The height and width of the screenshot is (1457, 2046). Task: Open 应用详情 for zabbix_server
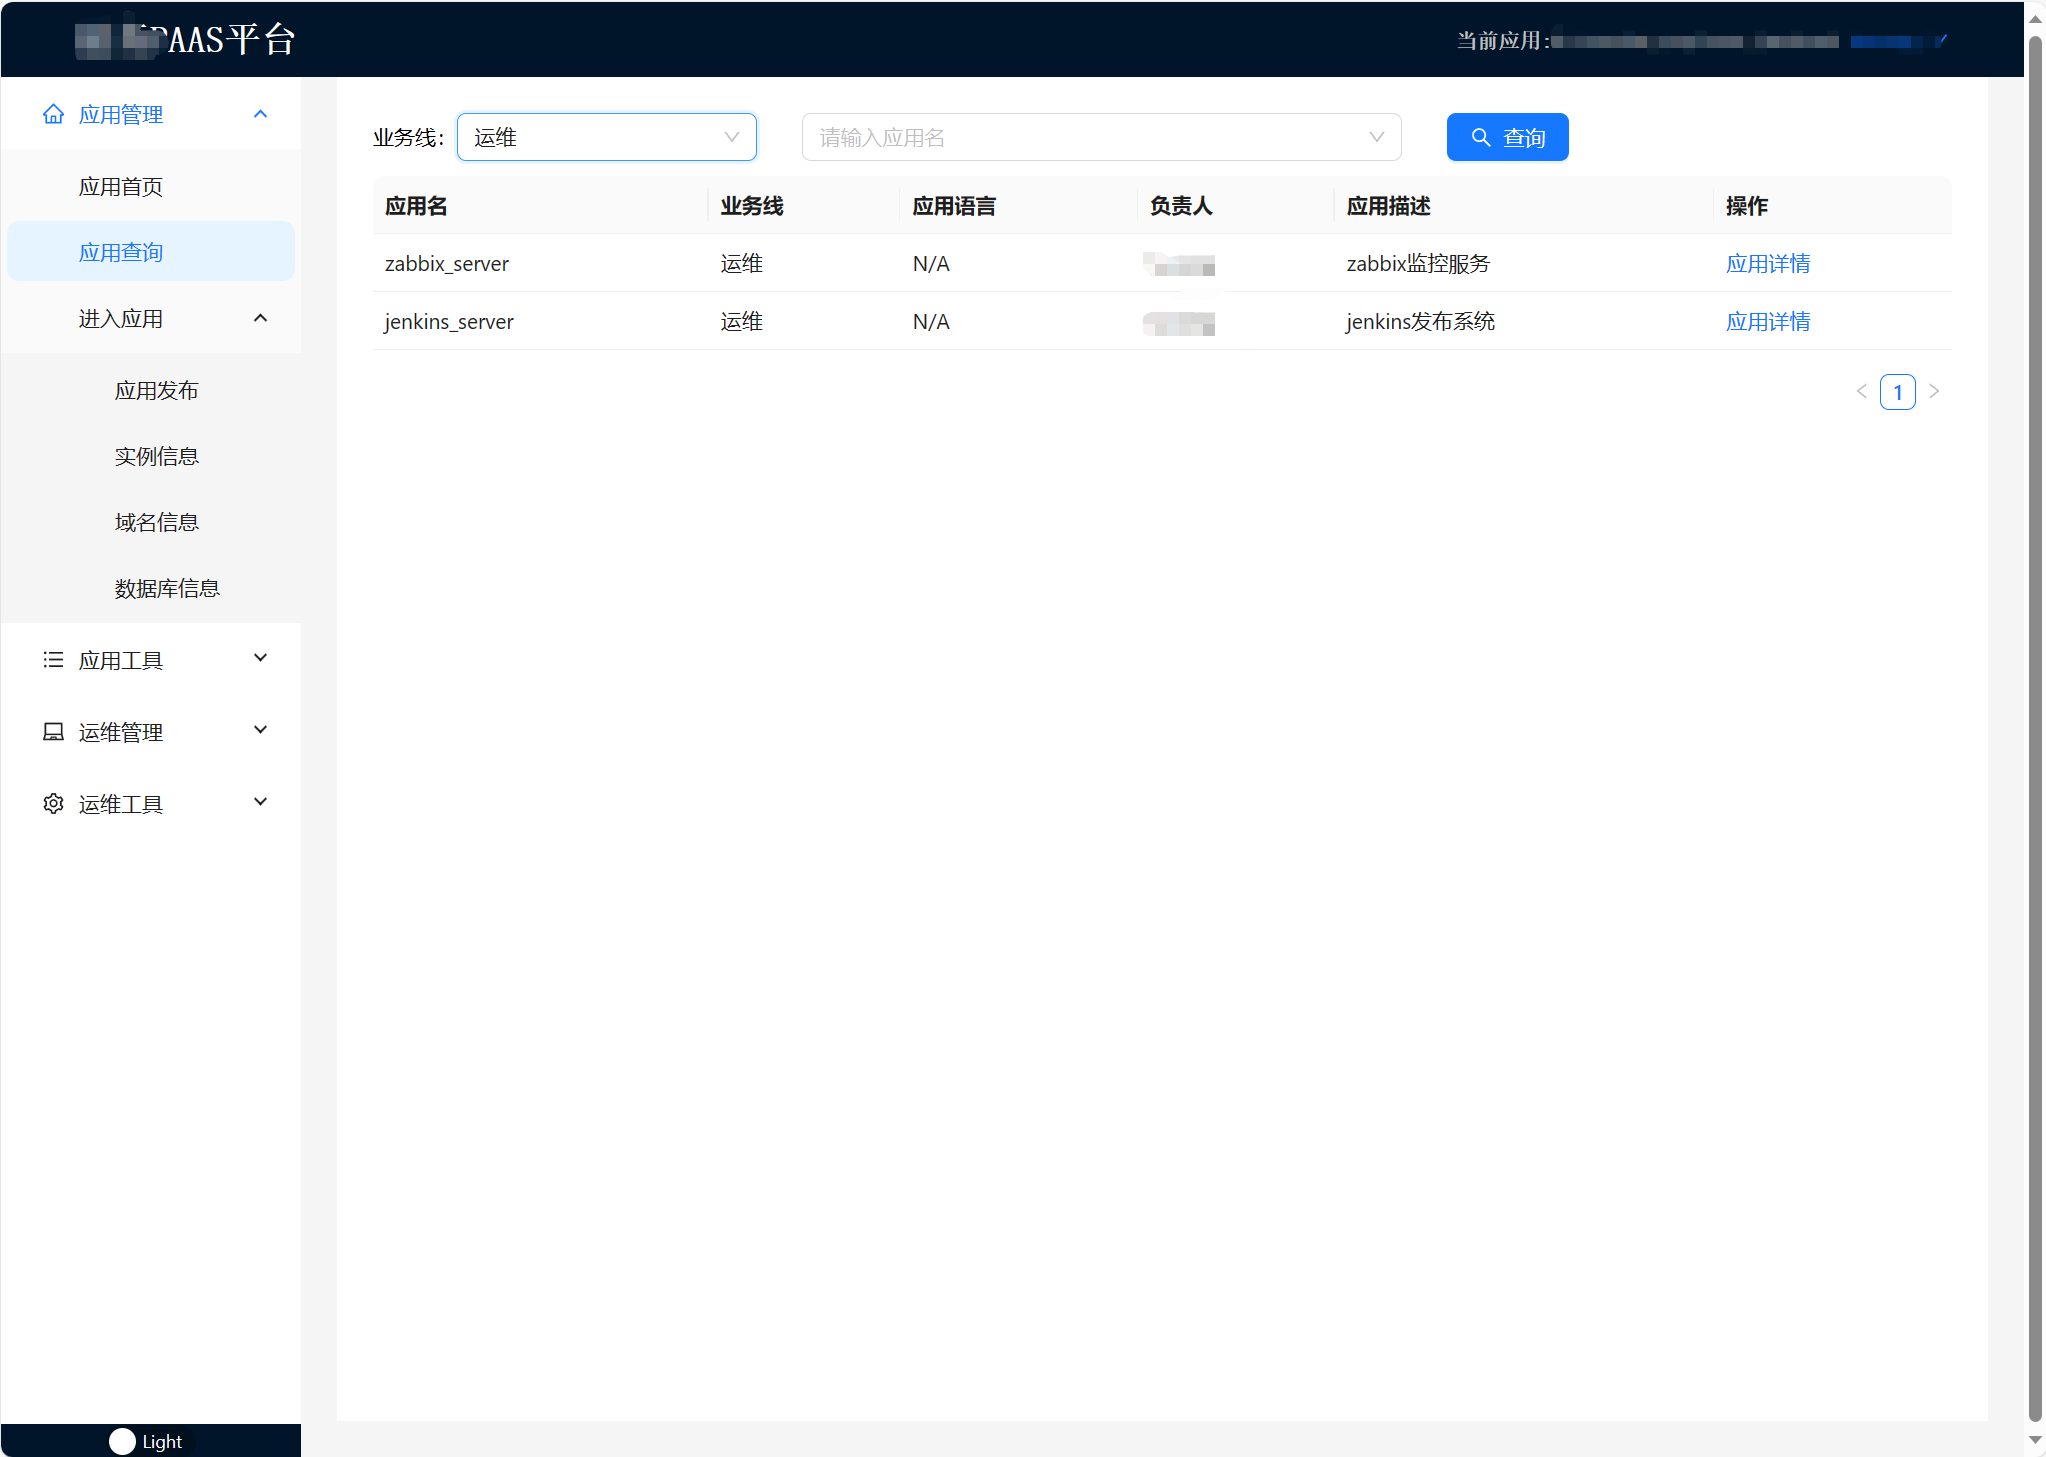(x=1768, y=264)
